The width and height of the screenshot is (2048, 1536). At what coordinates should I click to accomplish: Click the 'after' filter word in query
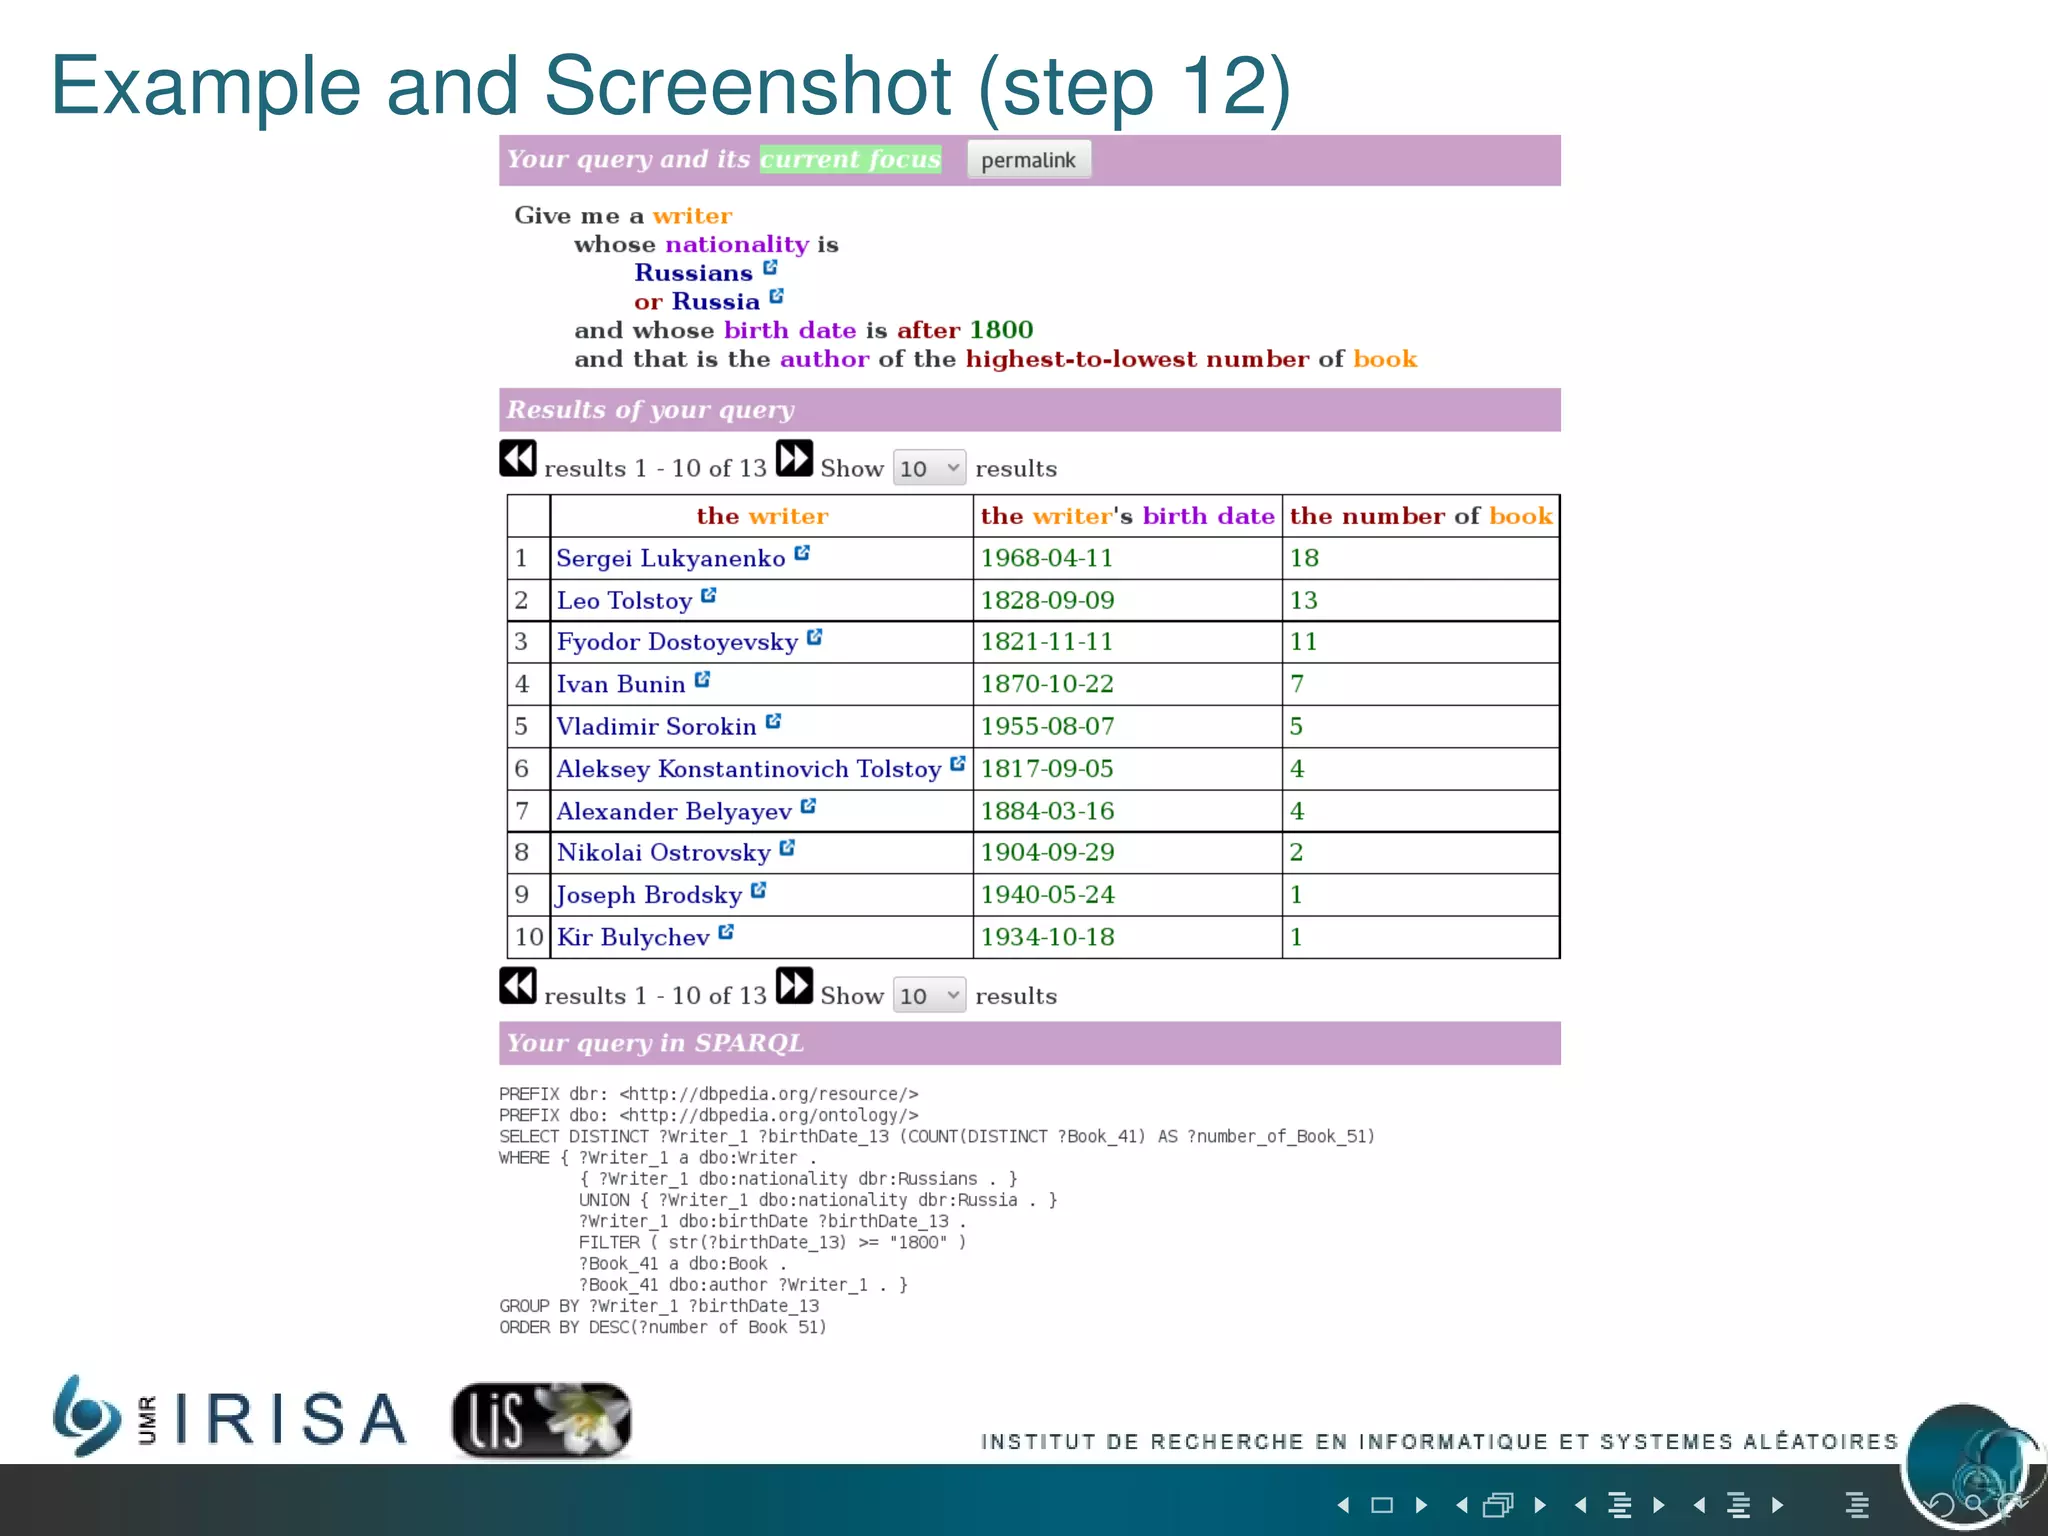coord(929,331)
